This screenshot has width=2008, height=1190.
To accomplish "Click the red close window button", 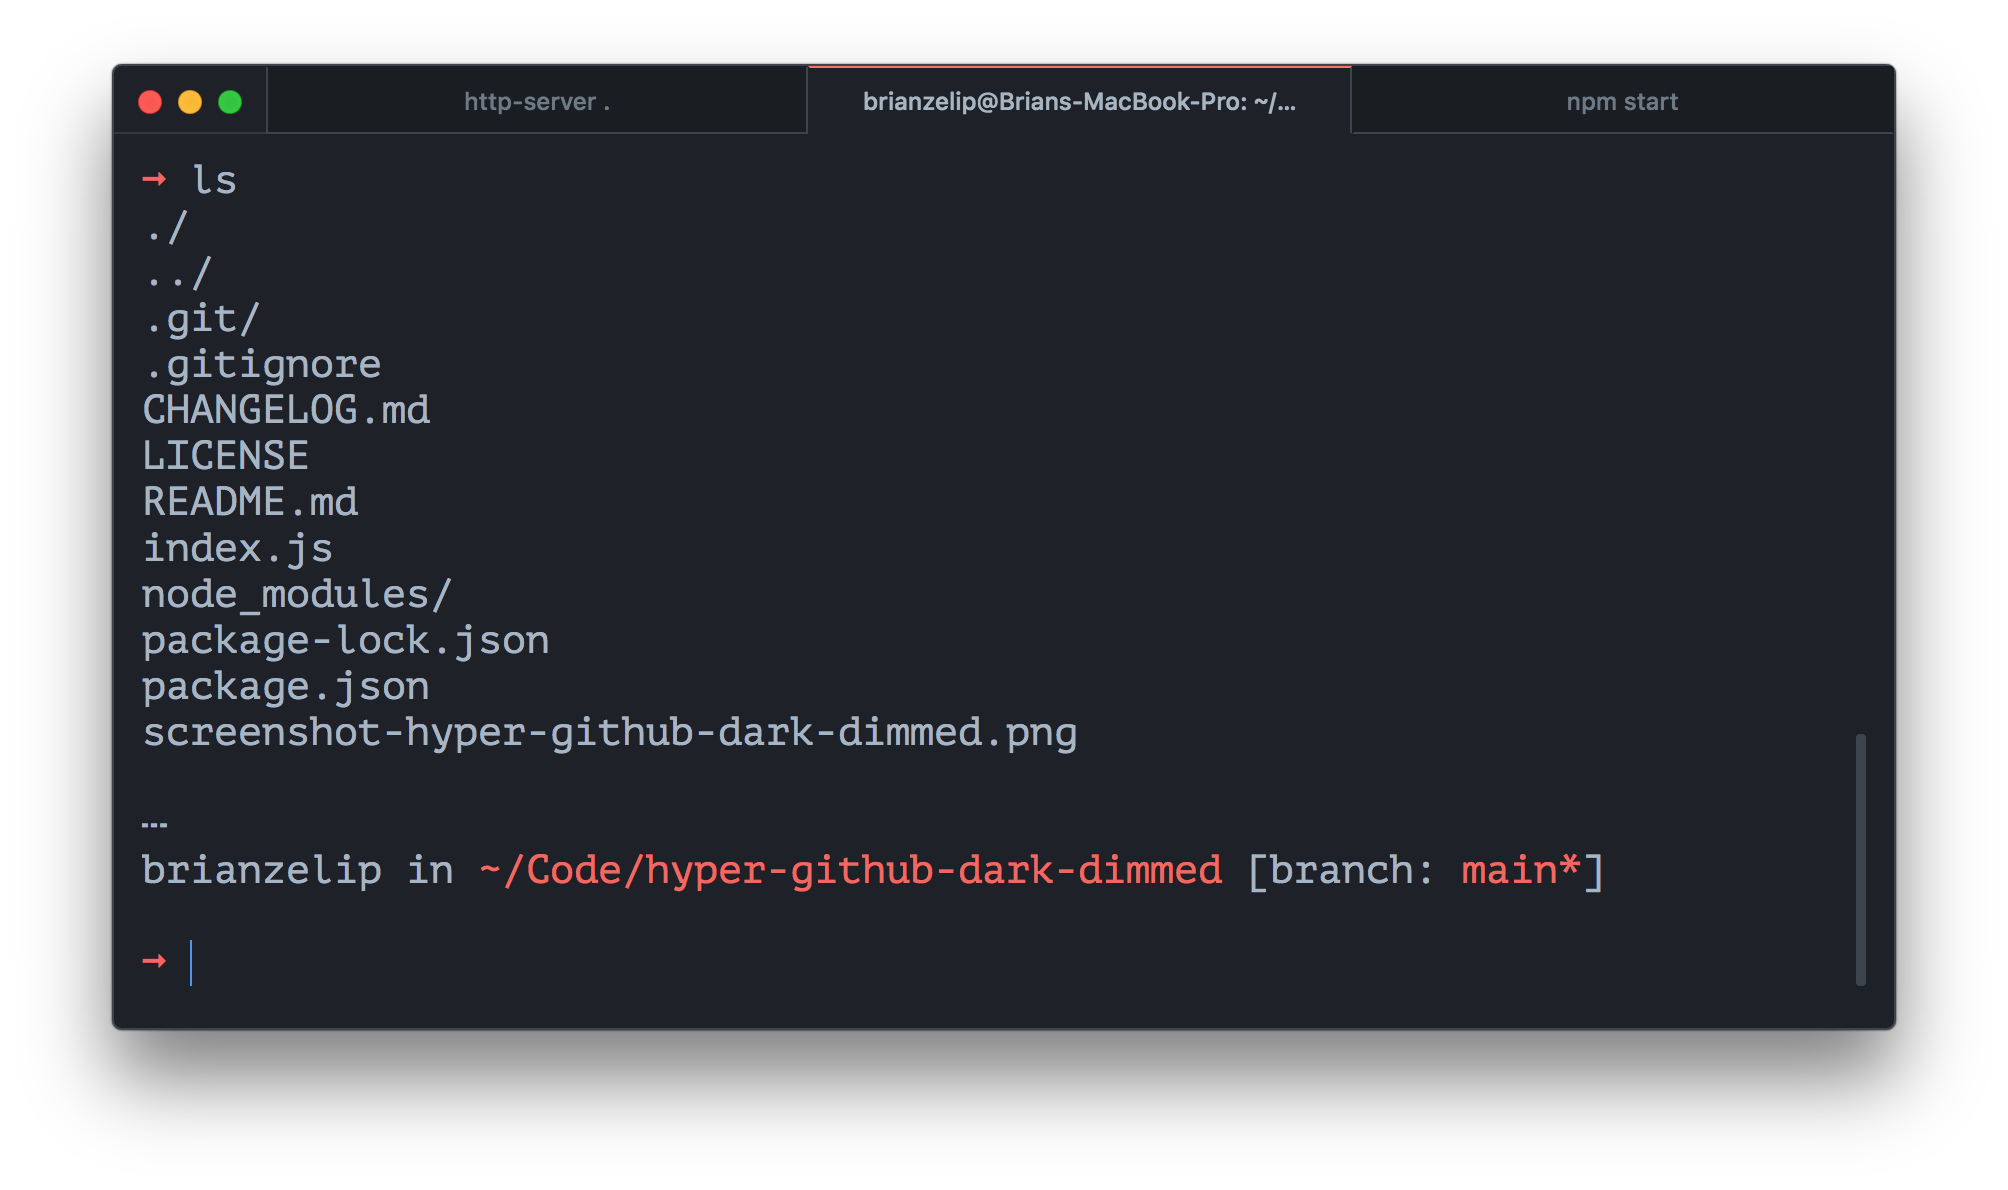I will click(x=150, y=102).
